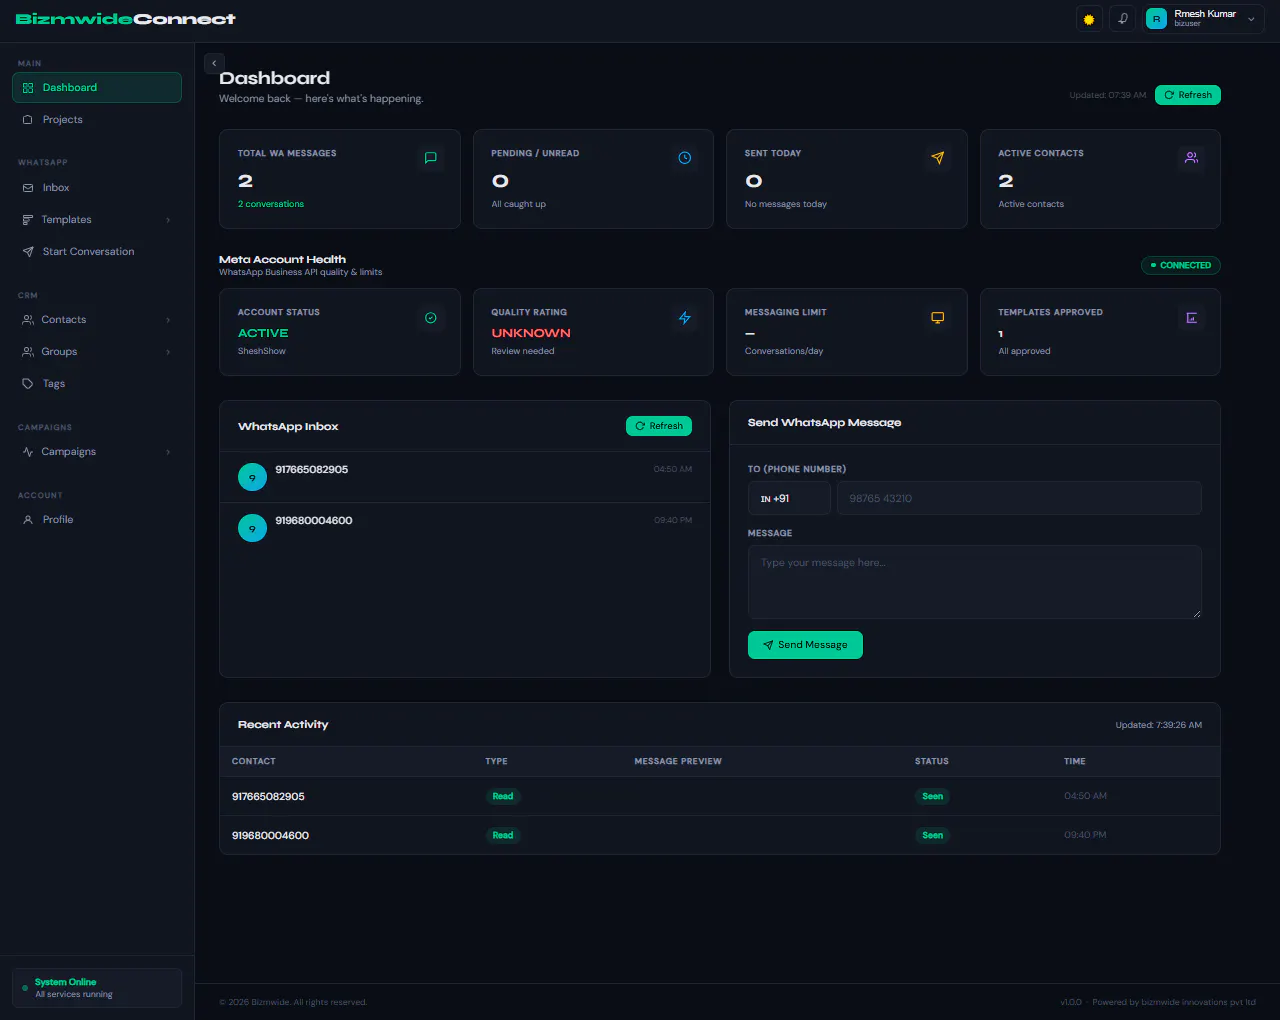Click the BizmwideConnect logo
The image size is (1280, 1020).
tap(126, 19)
